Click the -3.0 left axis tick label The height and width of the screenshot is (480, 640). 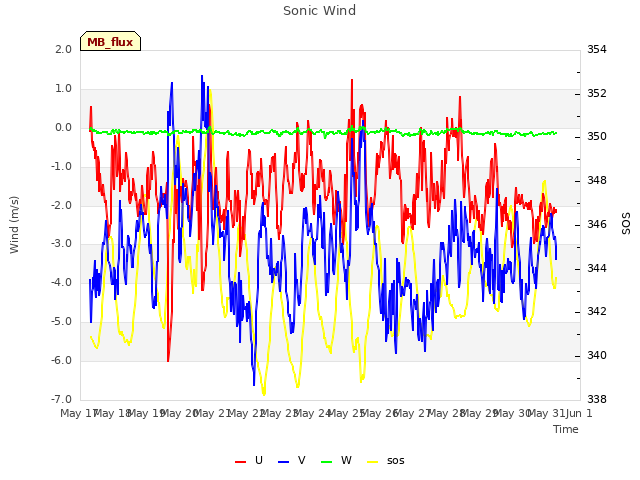[x=62, y=244]
